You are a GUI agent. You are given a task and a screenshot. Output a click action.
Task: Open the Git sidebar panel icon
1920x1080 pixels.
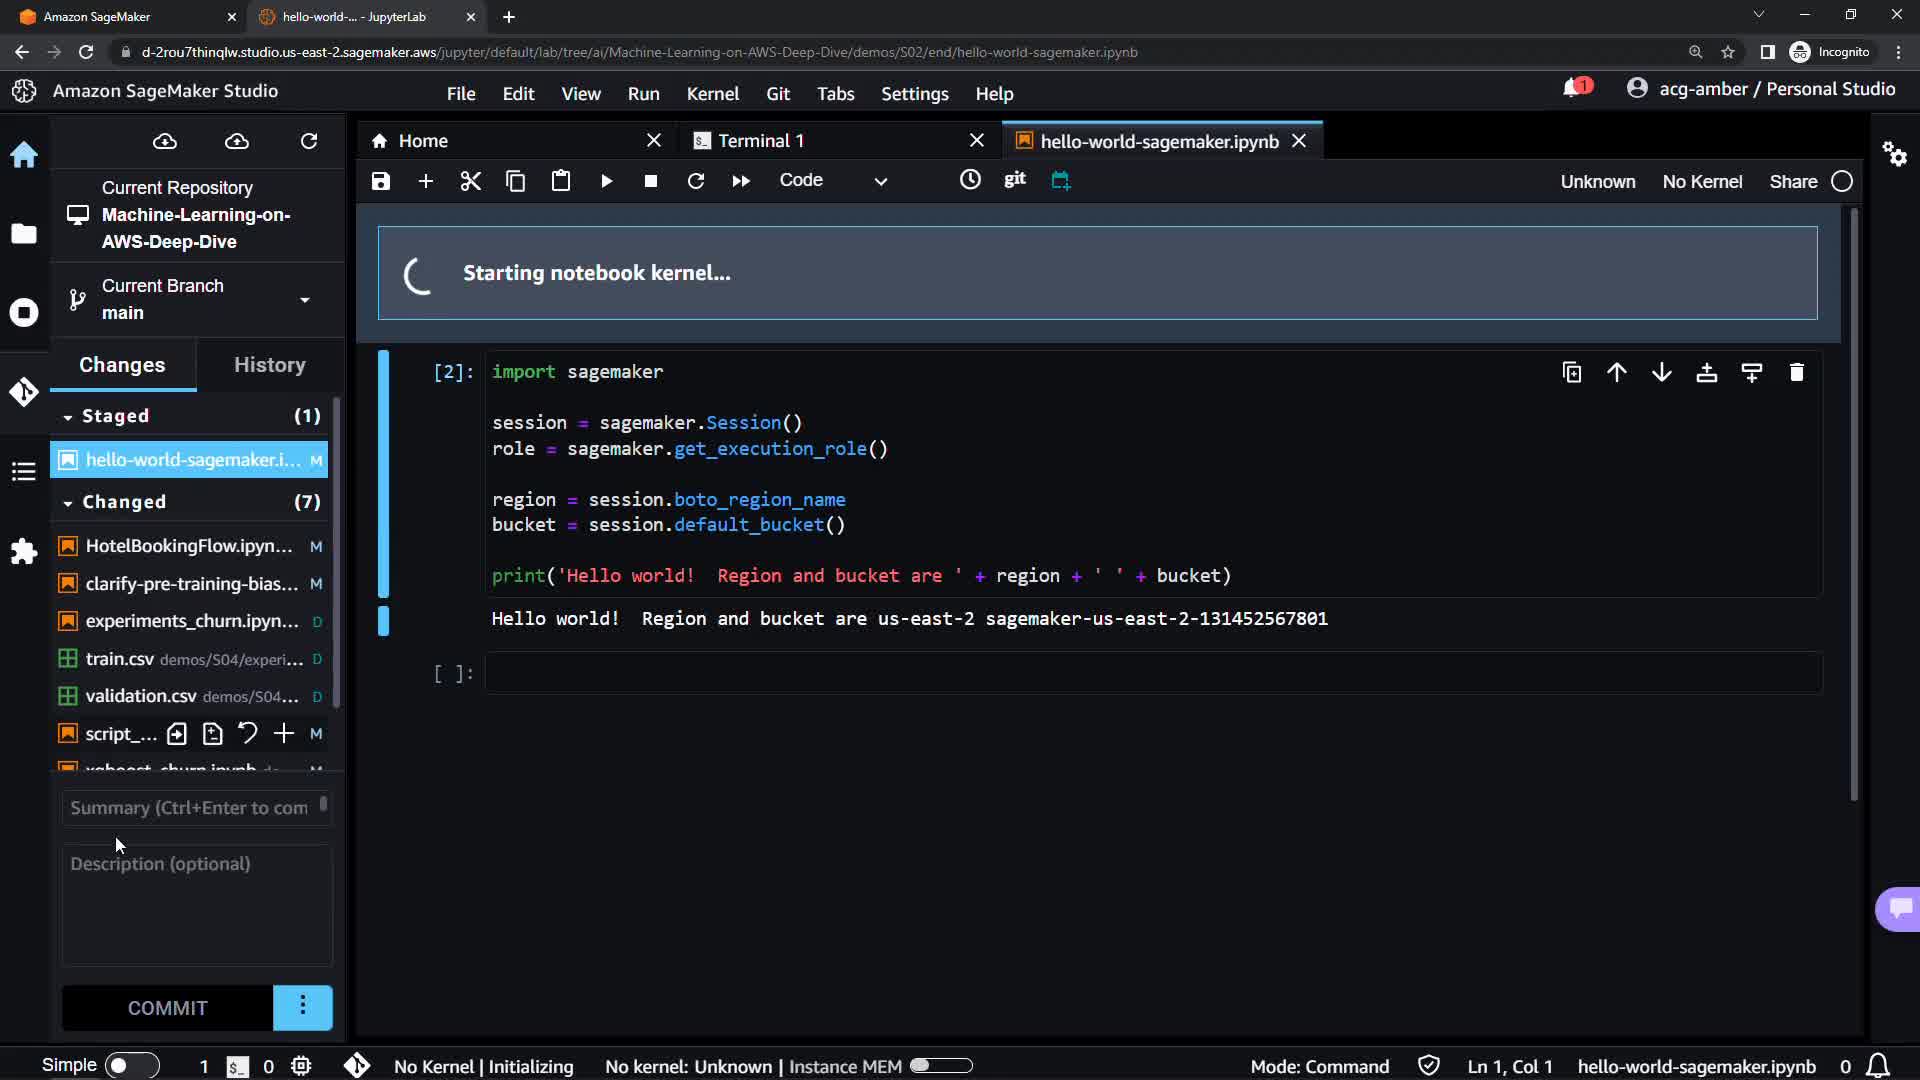tap(24, 392)
